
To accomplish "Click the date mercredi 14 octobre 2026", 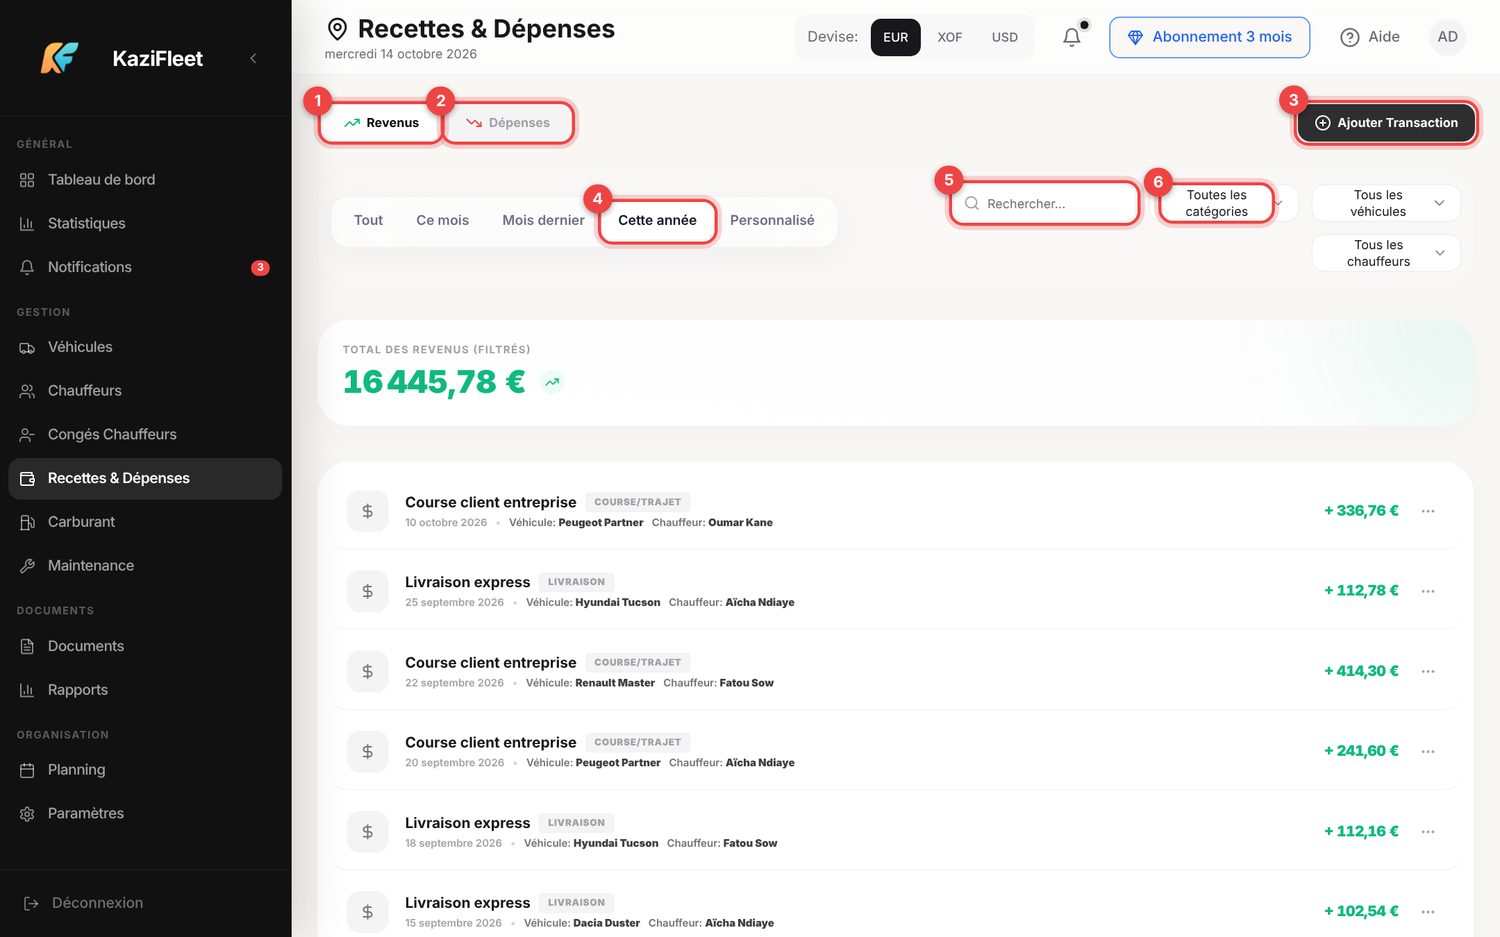I will [401, 54].
